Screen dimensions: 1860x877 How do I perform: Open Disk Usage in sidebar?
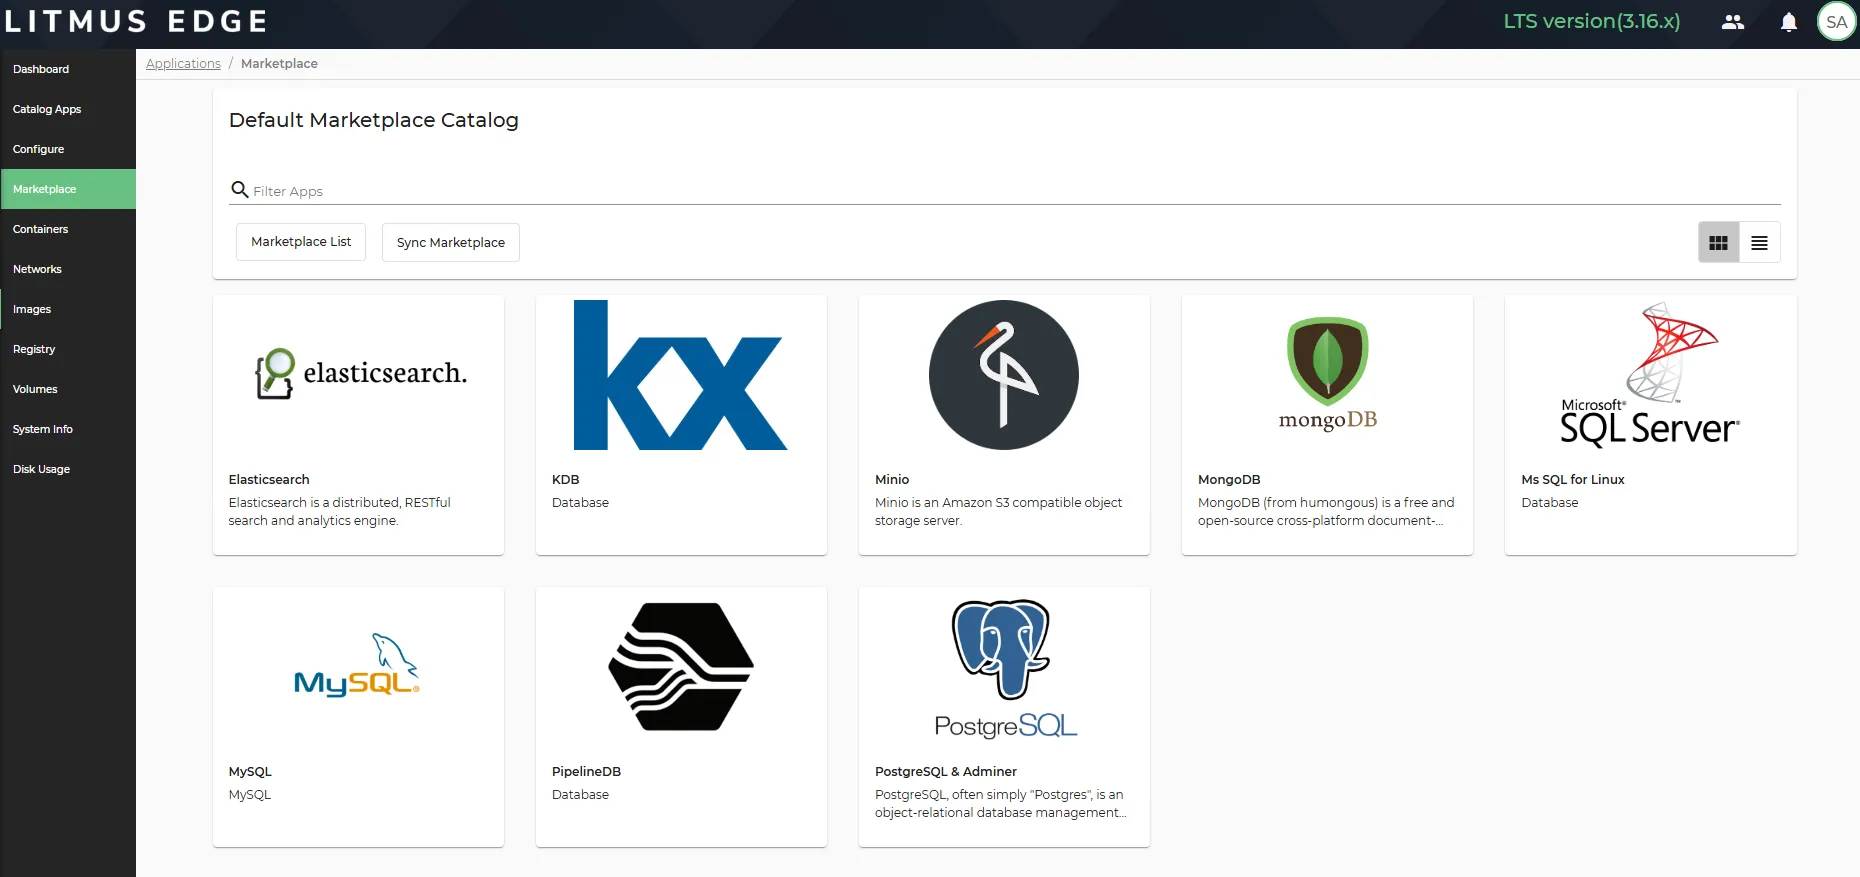point(68,469)
